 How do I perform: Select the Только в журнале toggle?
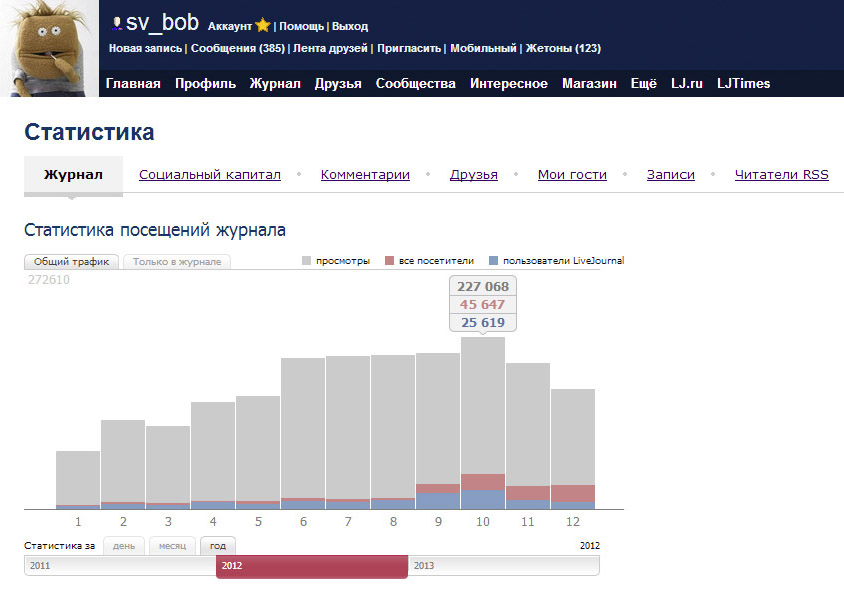tap(177, 262)
